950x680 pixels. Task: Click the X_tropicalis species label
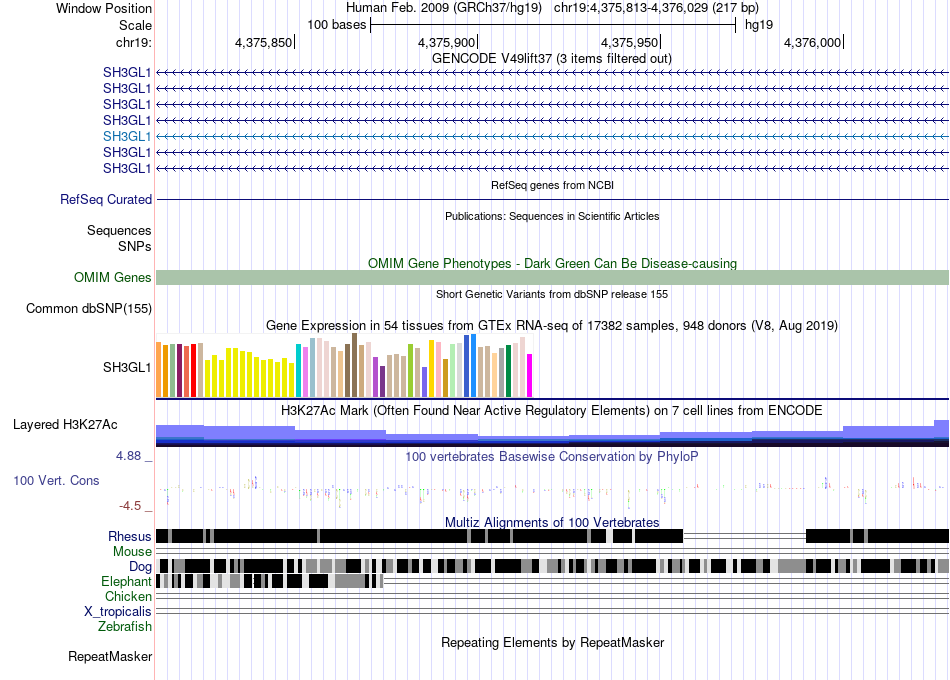tap(118, 612)
